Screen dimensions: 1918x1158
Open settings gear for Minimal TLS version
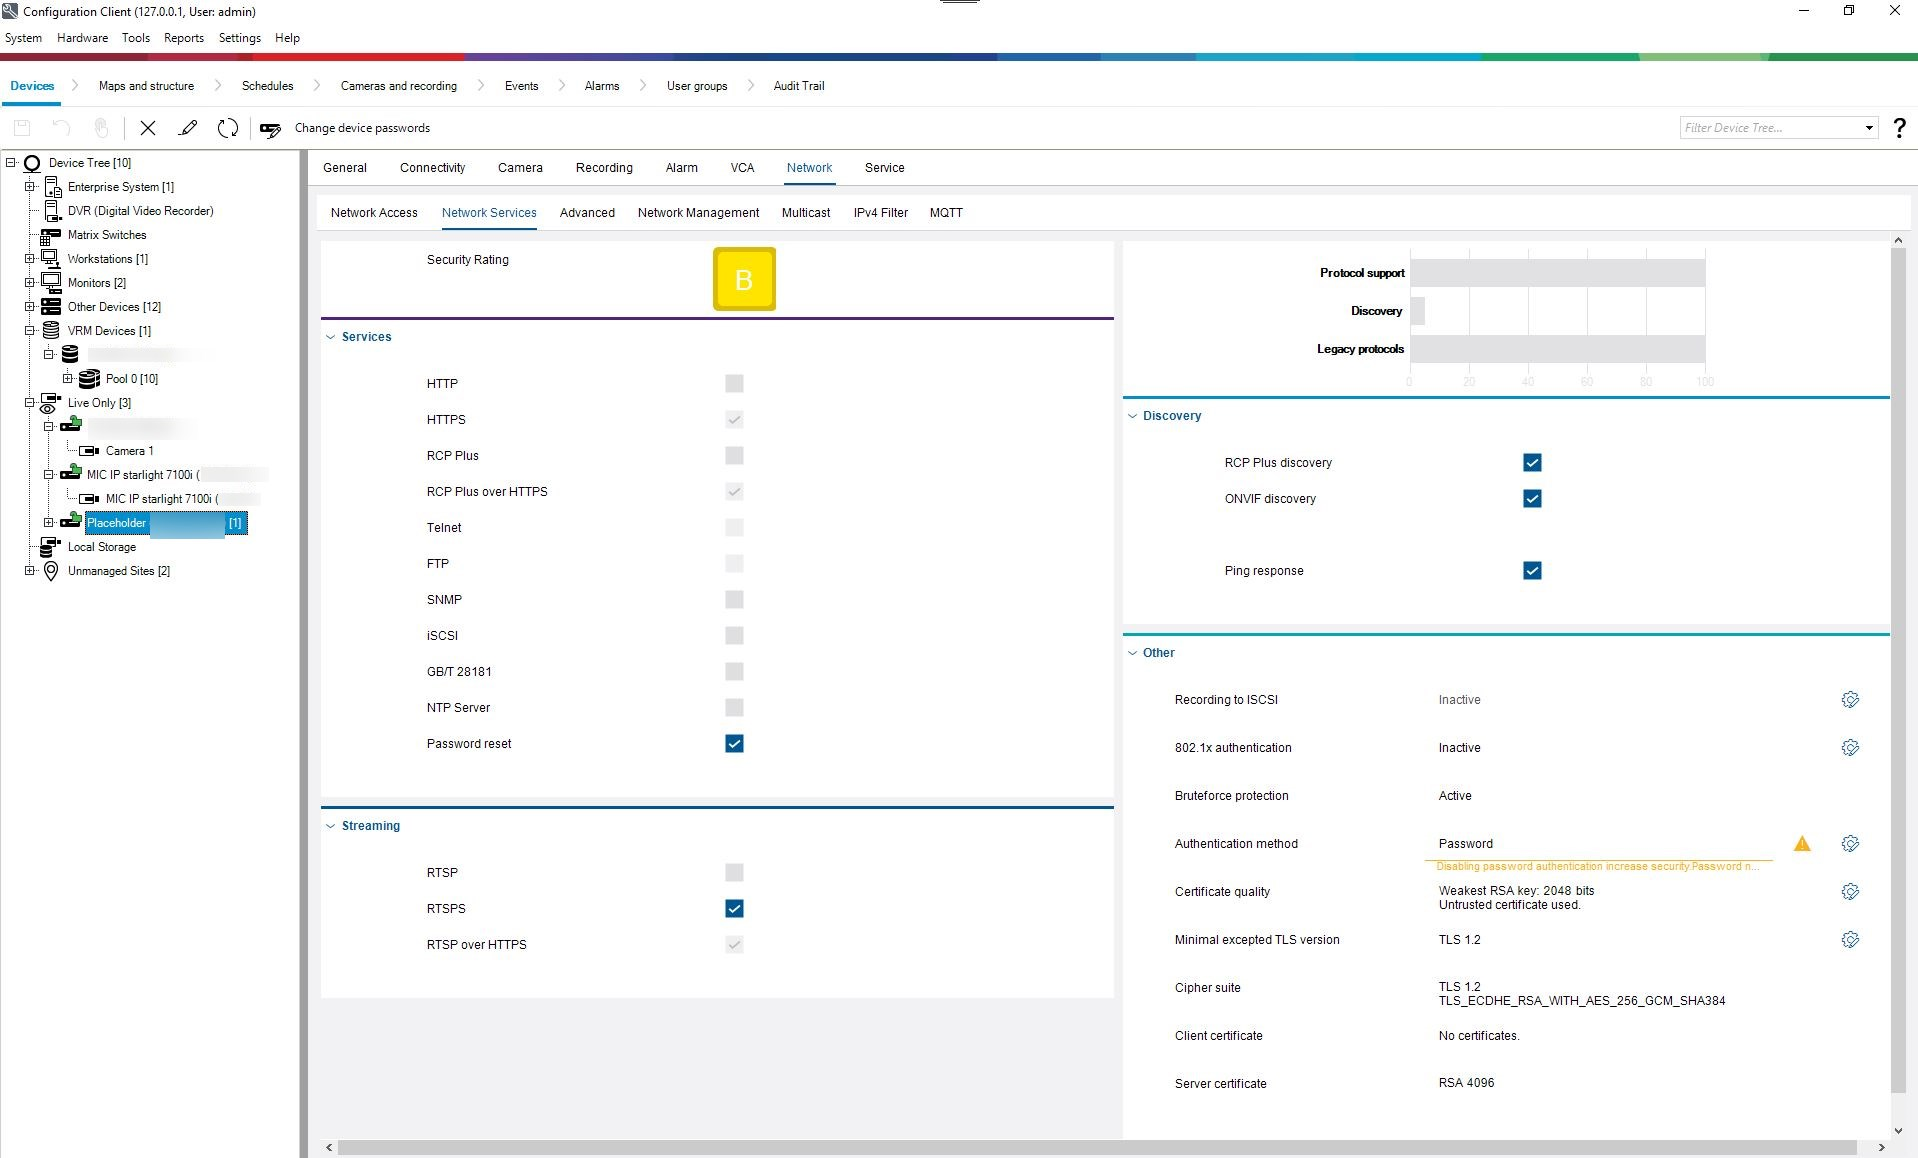[x=1849, y=940]
